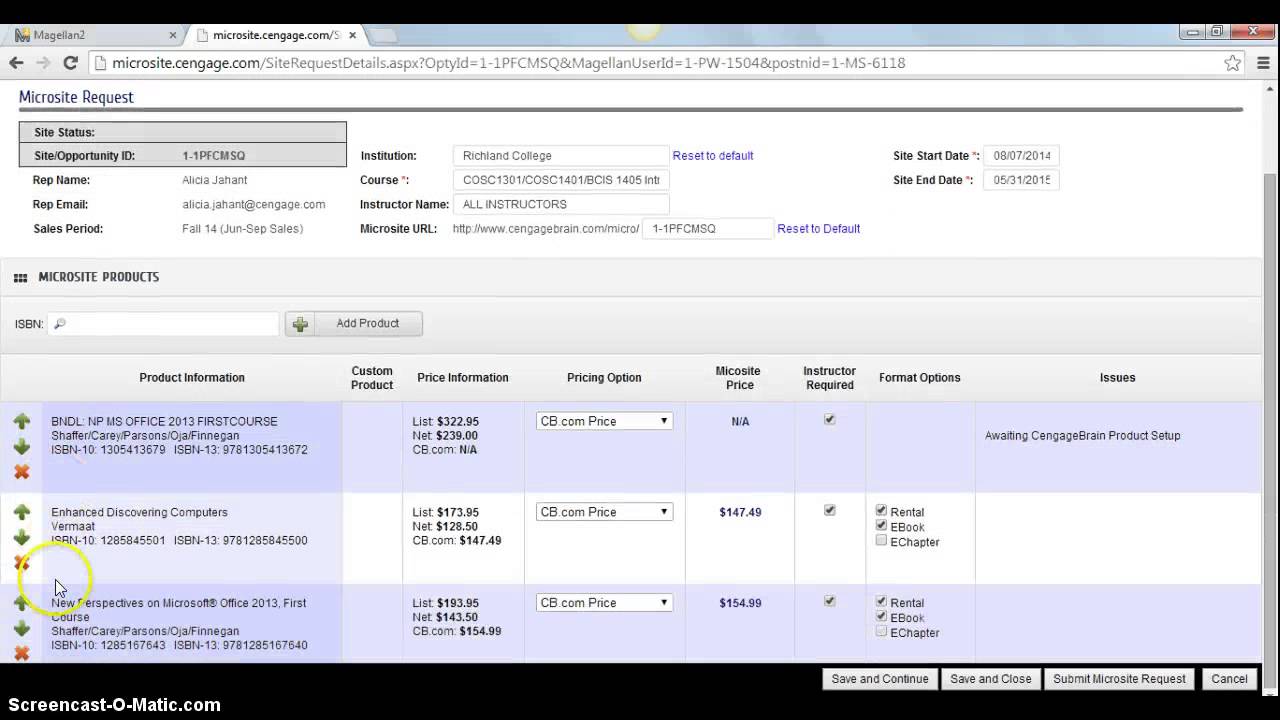Move New Perspectives on Microsoft Office down
Screen dimensions: 1280x720
pos(22,629)
